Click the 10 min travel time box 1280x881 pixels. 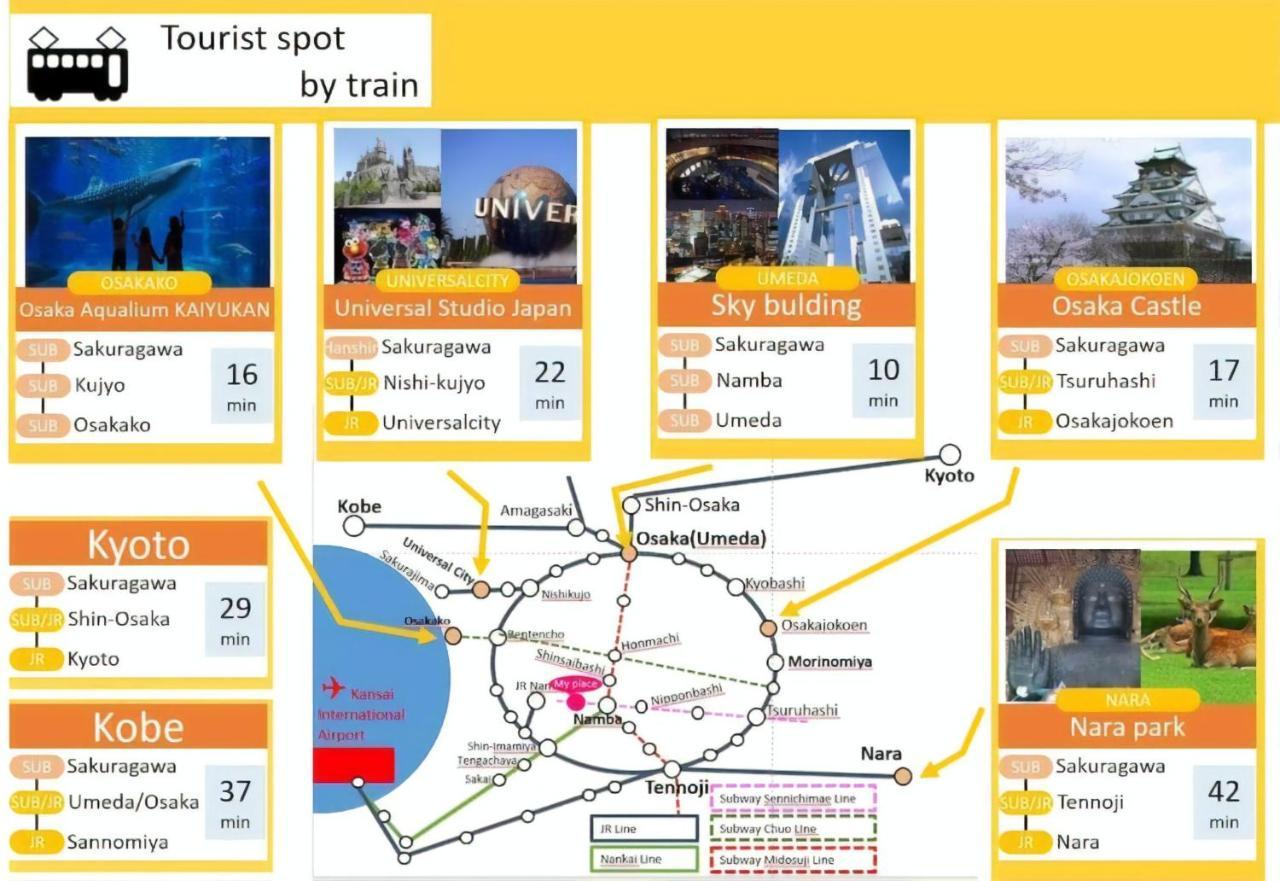pyautogui.click(x=883, y=381)
